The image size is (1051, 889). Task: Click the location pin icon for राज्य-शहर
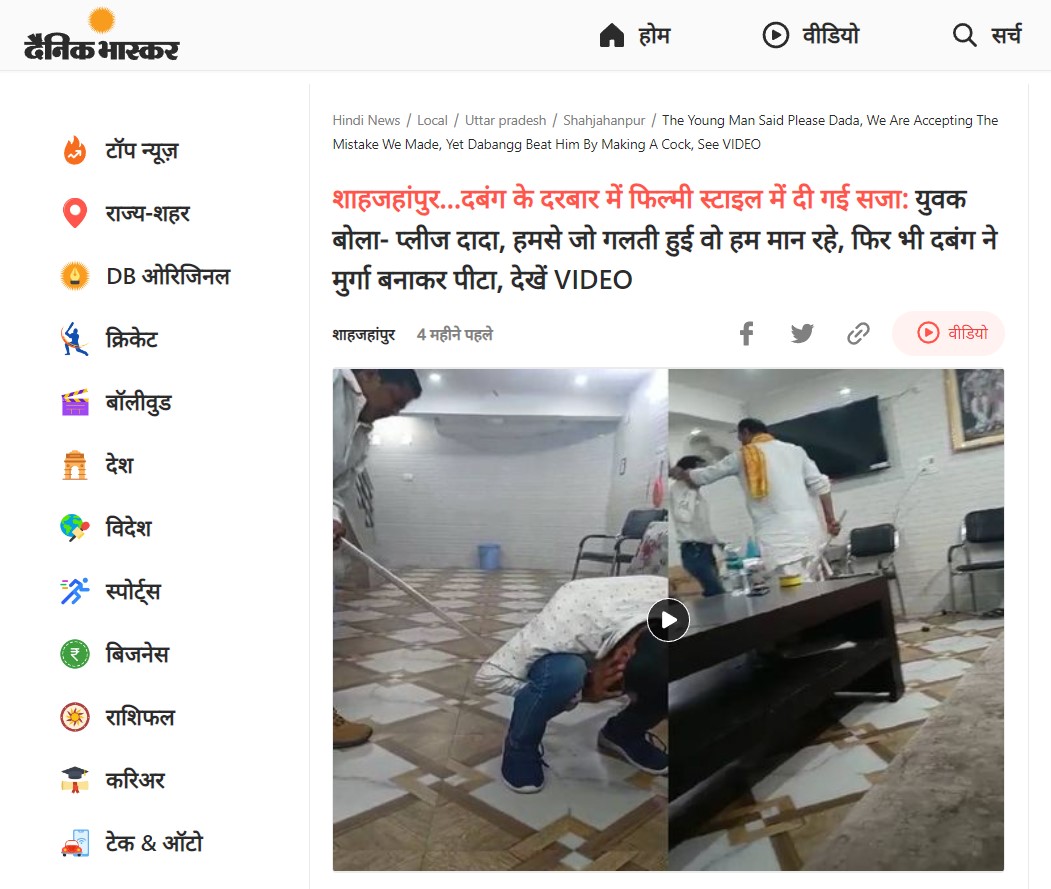(75, 213)
